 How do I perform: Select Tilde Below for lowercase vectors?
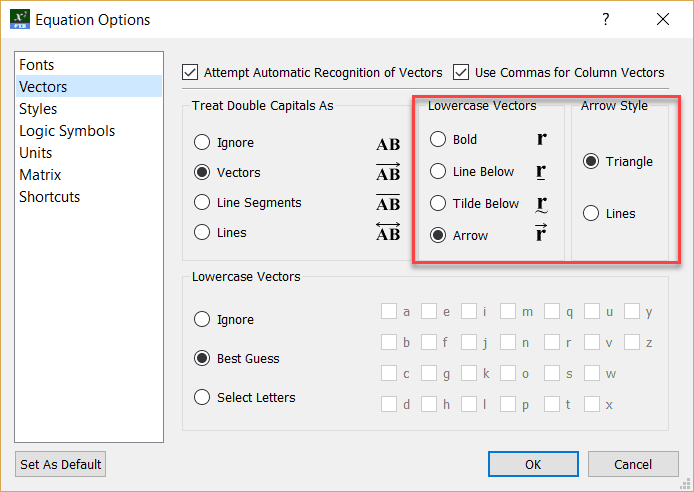[438, 203]
